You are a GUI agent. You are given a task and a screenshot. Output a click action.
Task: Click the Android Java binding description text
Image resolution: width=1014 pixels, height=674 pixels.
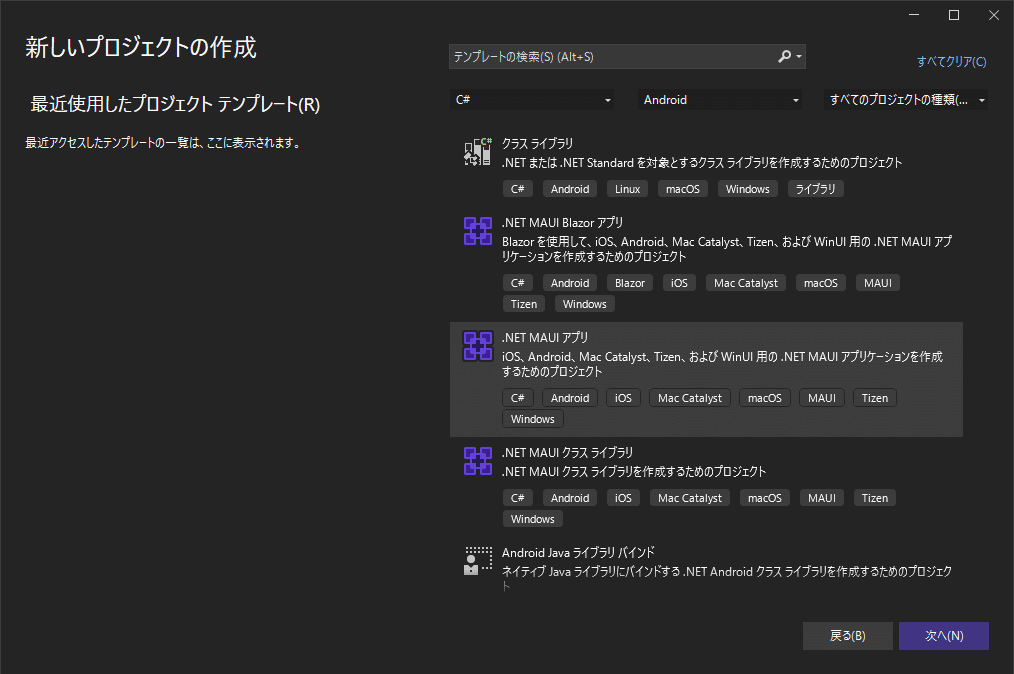pos(727,578)
